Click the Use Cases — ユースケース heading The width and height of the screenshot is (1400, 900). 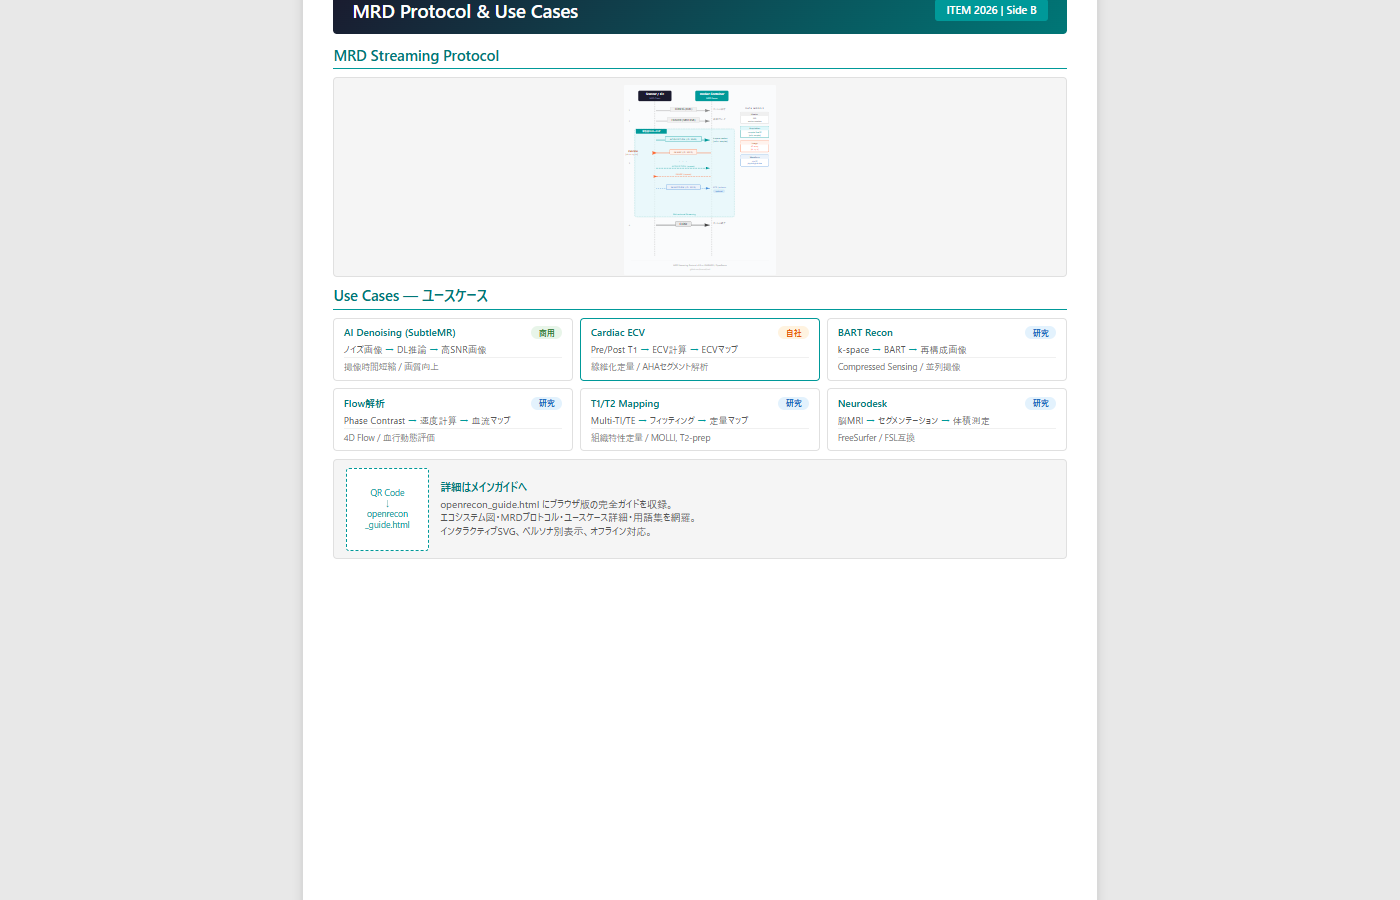click(411, 296)
